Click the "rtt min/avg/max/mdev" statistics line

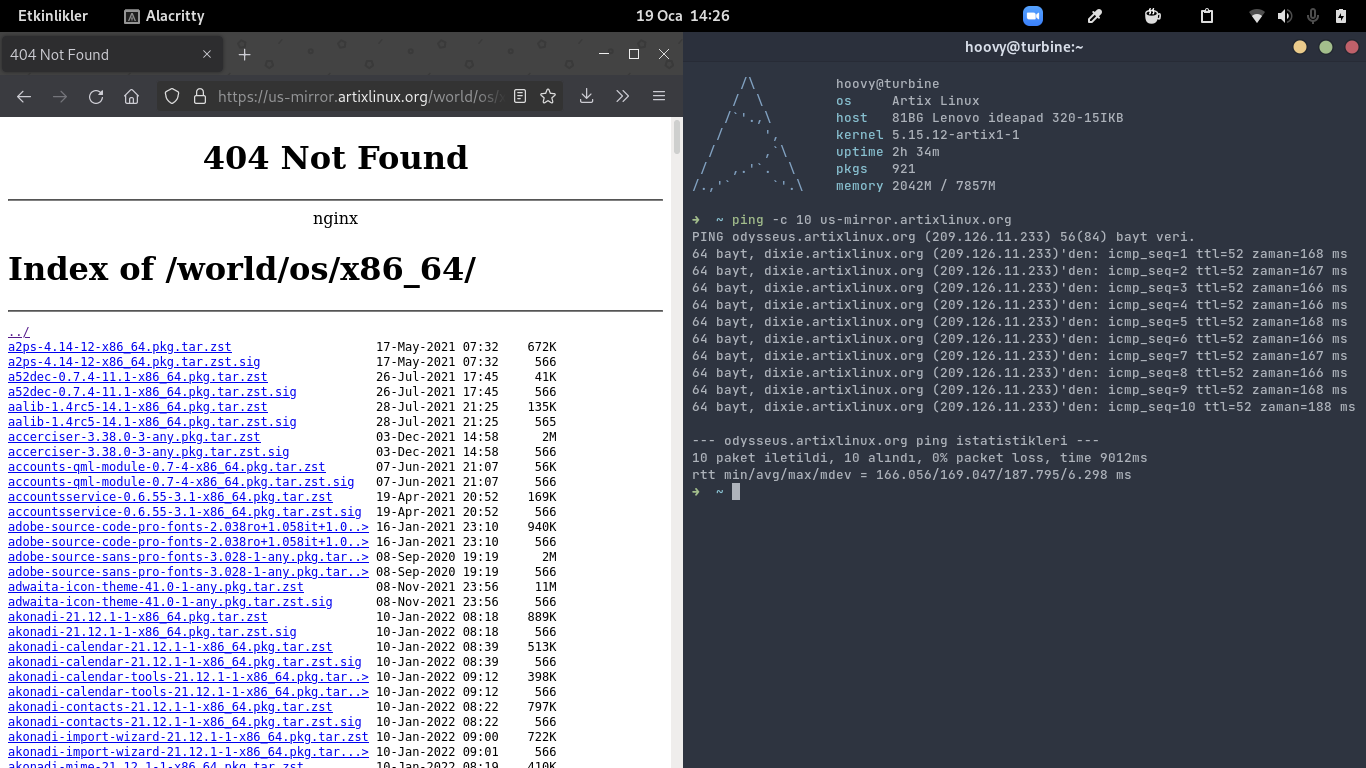tap(912, 475)
